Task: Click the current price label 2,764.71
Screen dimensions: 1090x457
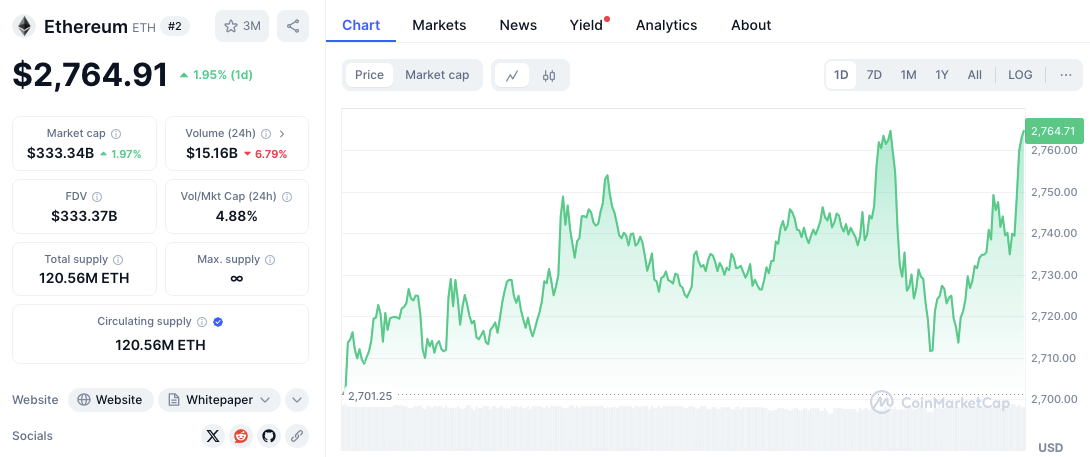Action: 1053,131
